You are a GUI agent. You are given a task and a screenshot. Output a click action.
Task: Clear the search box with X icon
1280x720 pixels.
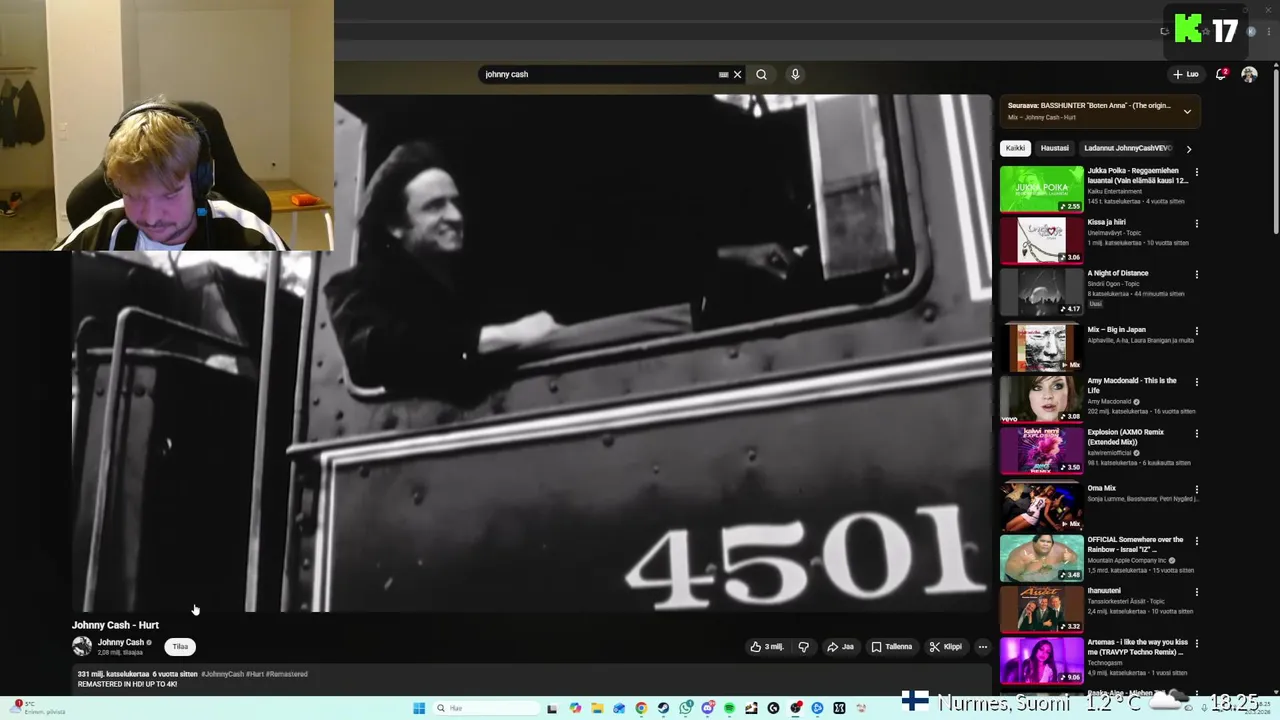(737, 74)
